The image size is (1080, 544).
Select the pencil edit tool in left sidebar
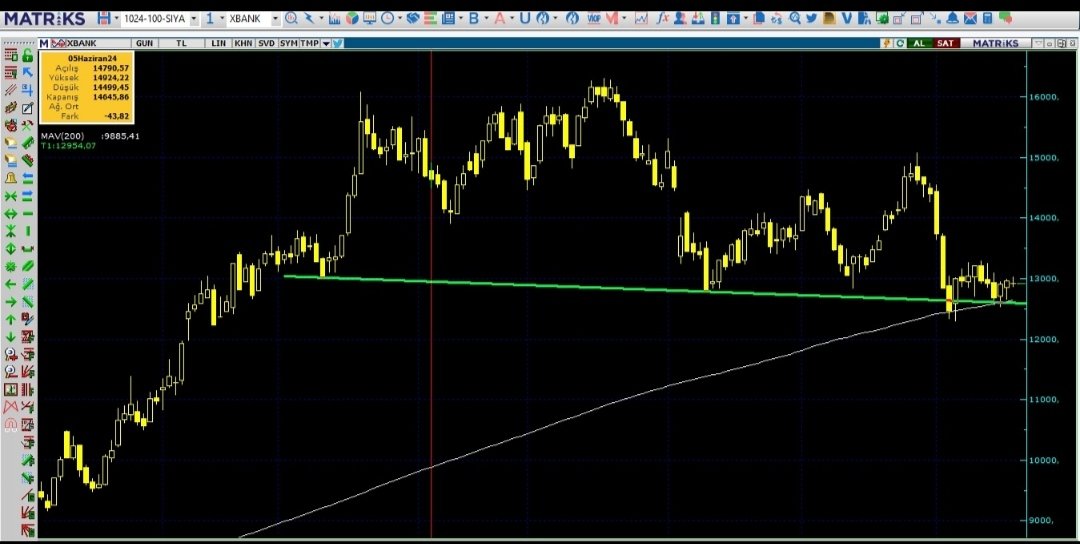point(28,108)
